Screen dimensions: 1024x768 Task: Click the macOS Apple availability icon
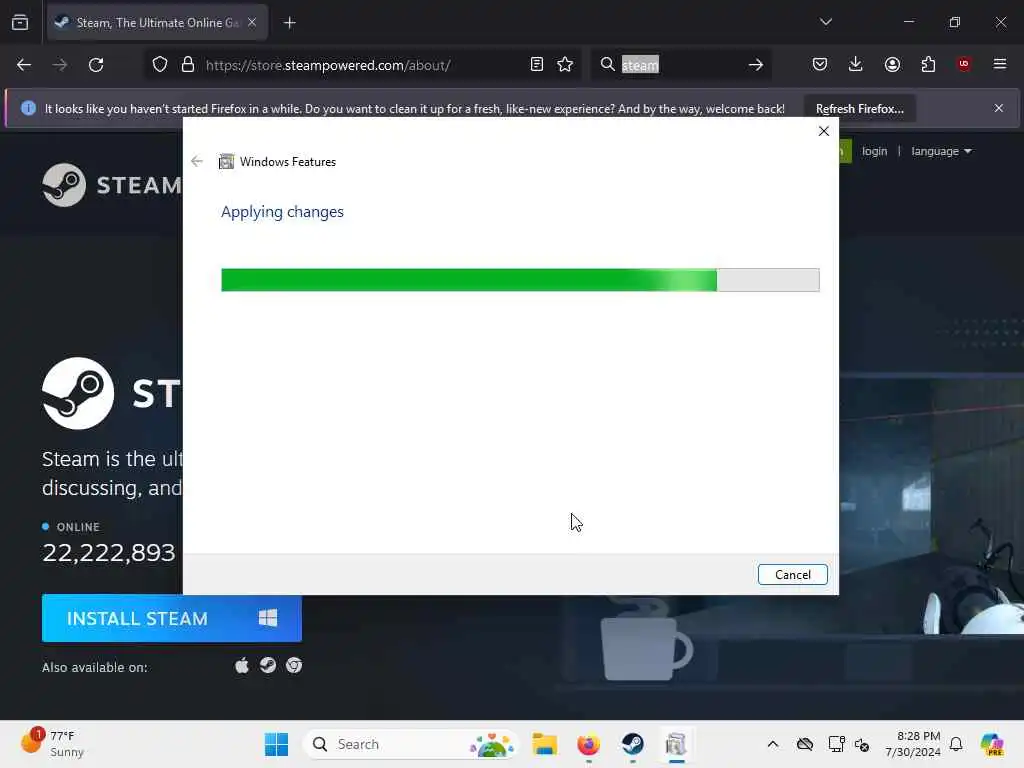pyautogui.click(x=242, y=665)
